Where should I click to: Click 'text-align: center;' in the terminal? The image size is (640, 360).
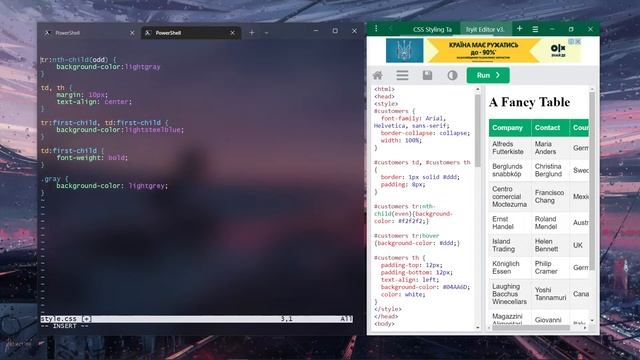(94, 102)
